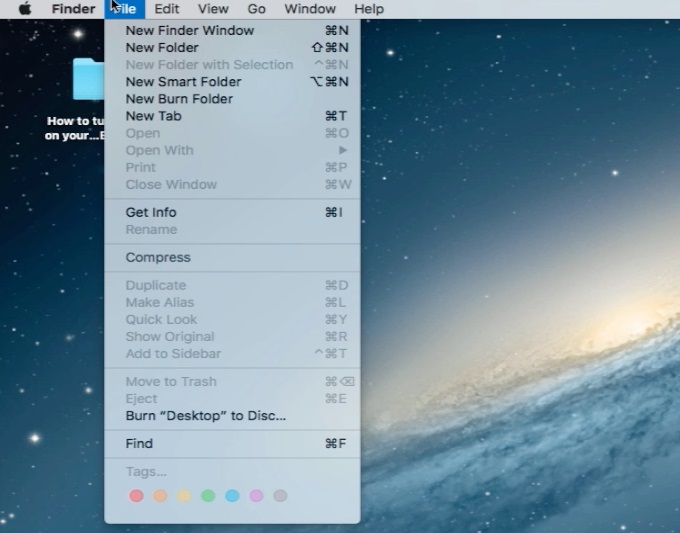Select the desktop folder icon
Image resolution: width=680 pixels, height=533 pixels.
tap(88, 79)
